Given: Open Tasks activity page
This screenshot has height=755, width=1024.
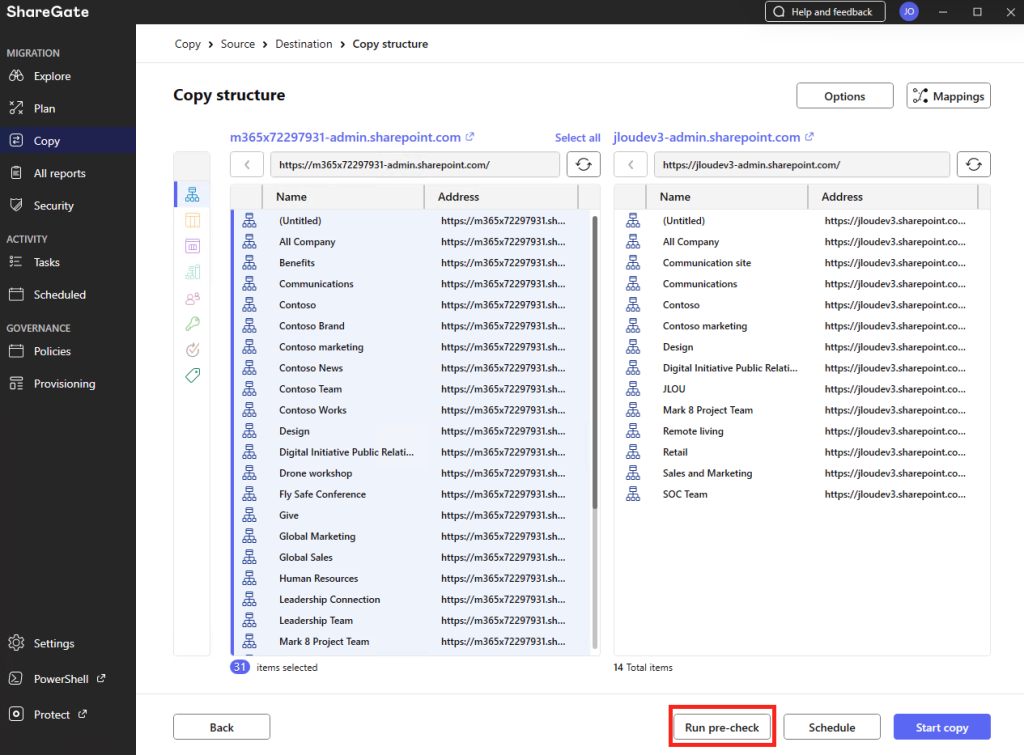Looking at the screenshot, I should [46, 263].
